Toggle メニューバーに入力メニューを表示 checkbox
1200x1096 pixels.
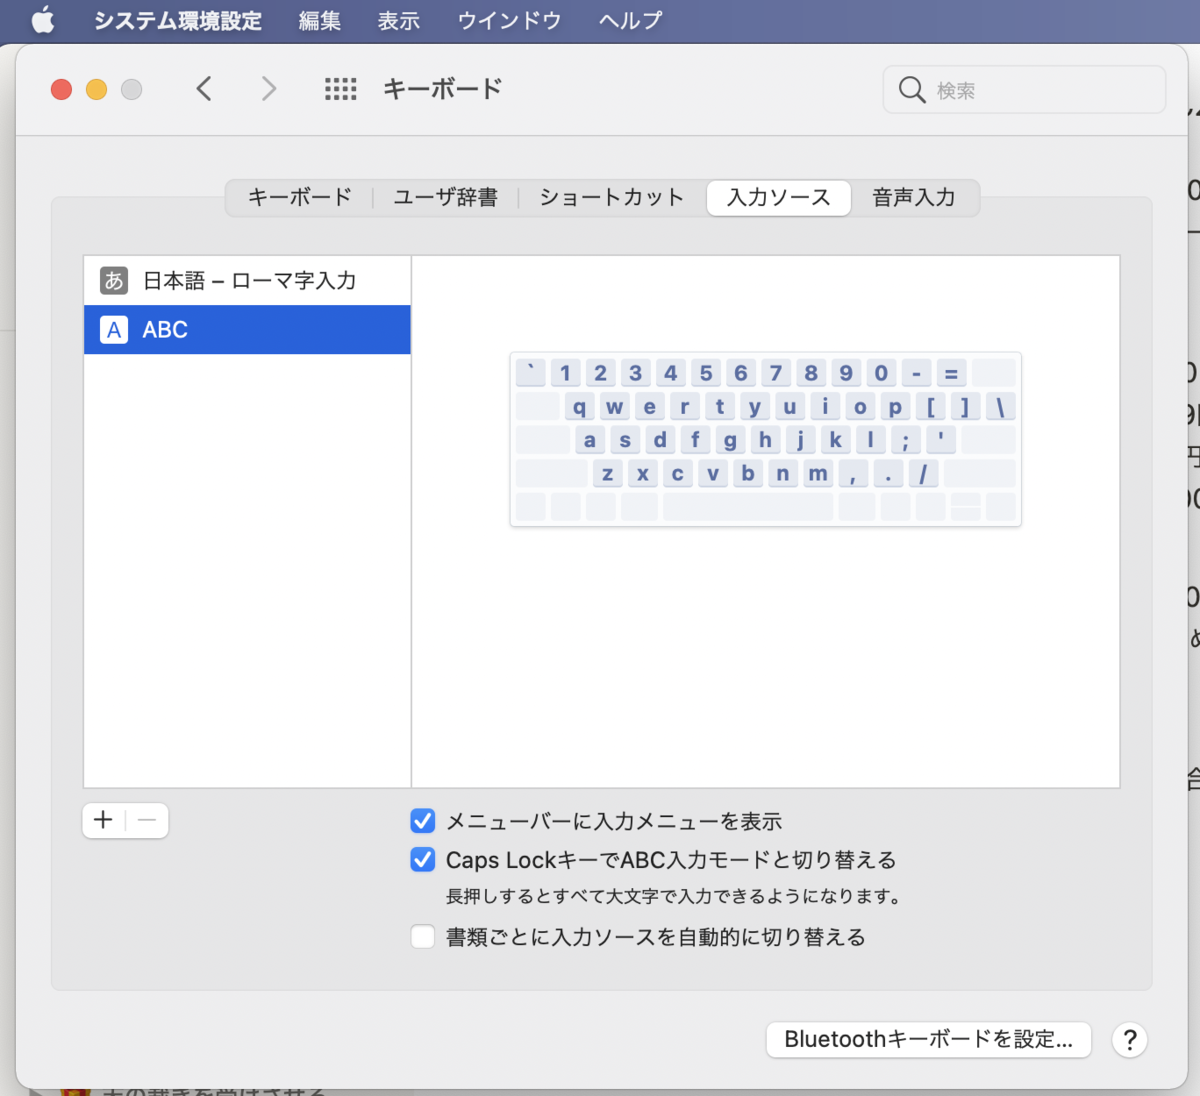click(x=423, y=821)
